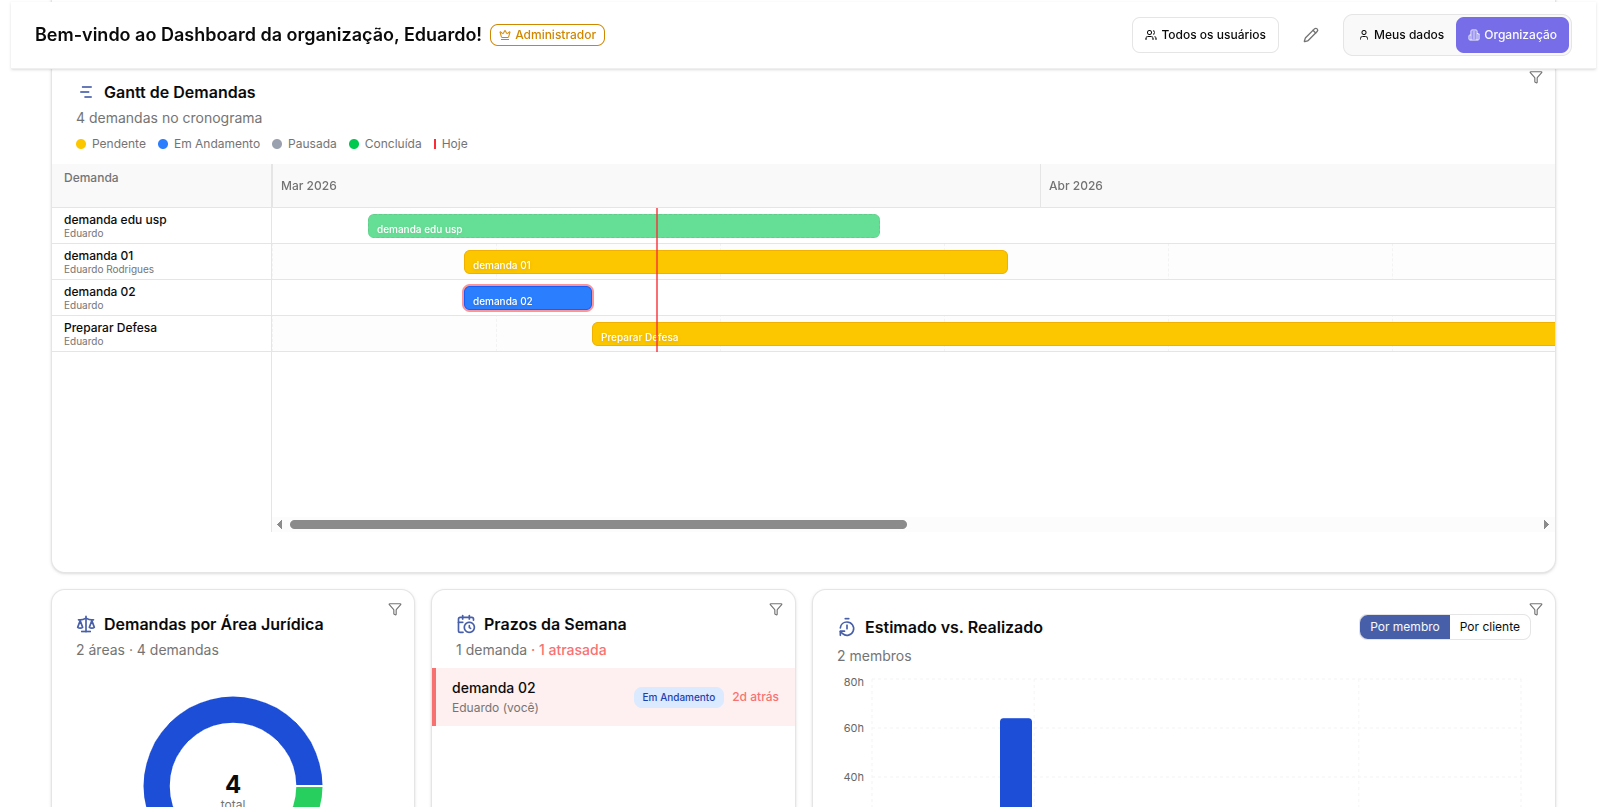This screenshot has height=807, width=1608.
Task: Click the blue bar in Estimado chart
Action: point(1016,762)
